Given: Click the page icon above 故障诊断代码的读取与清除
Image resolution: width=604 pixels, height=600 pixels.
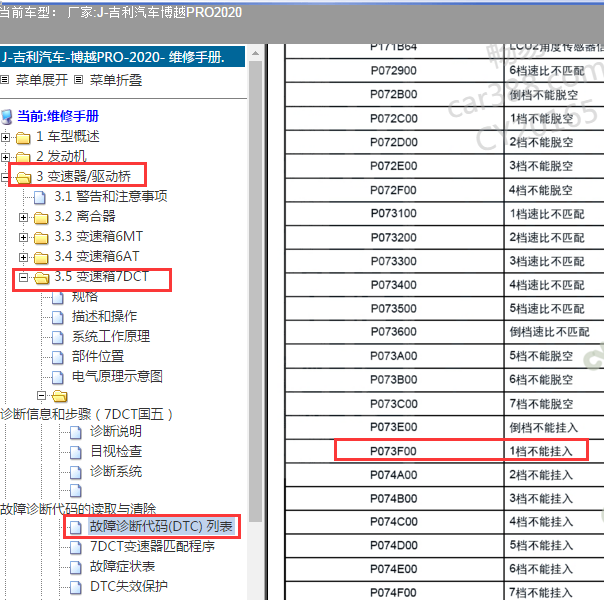Looking at the screenshot, I should pos(76,491).
